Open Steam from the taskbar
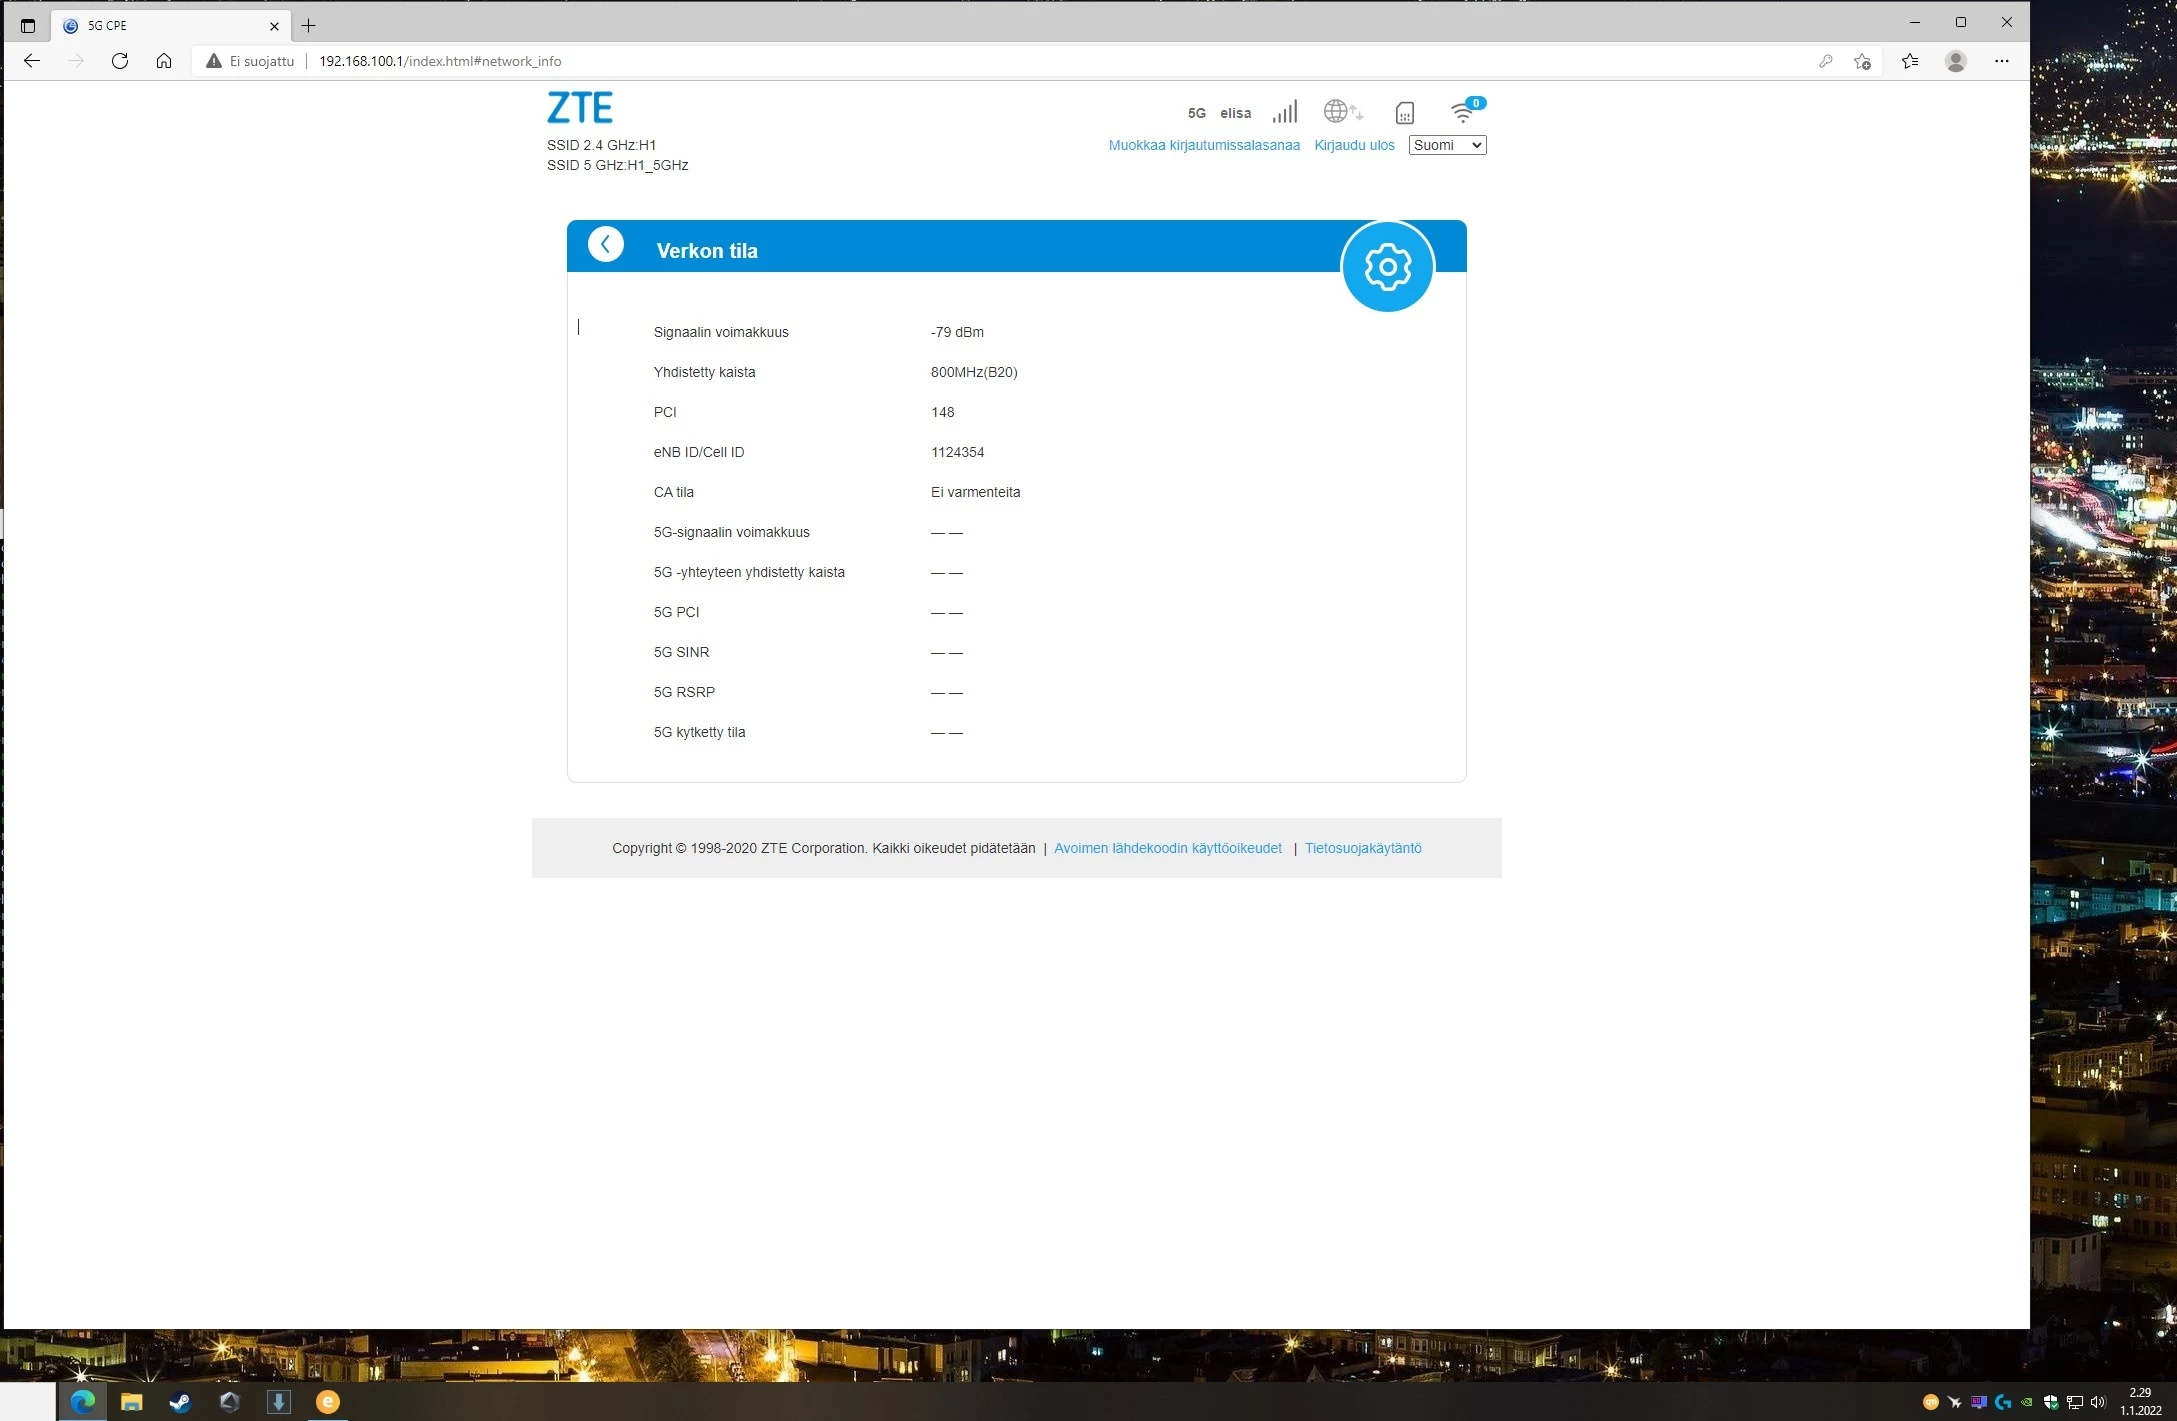Viewport: 2177px width, 1421px height. tap(180, 1402)
